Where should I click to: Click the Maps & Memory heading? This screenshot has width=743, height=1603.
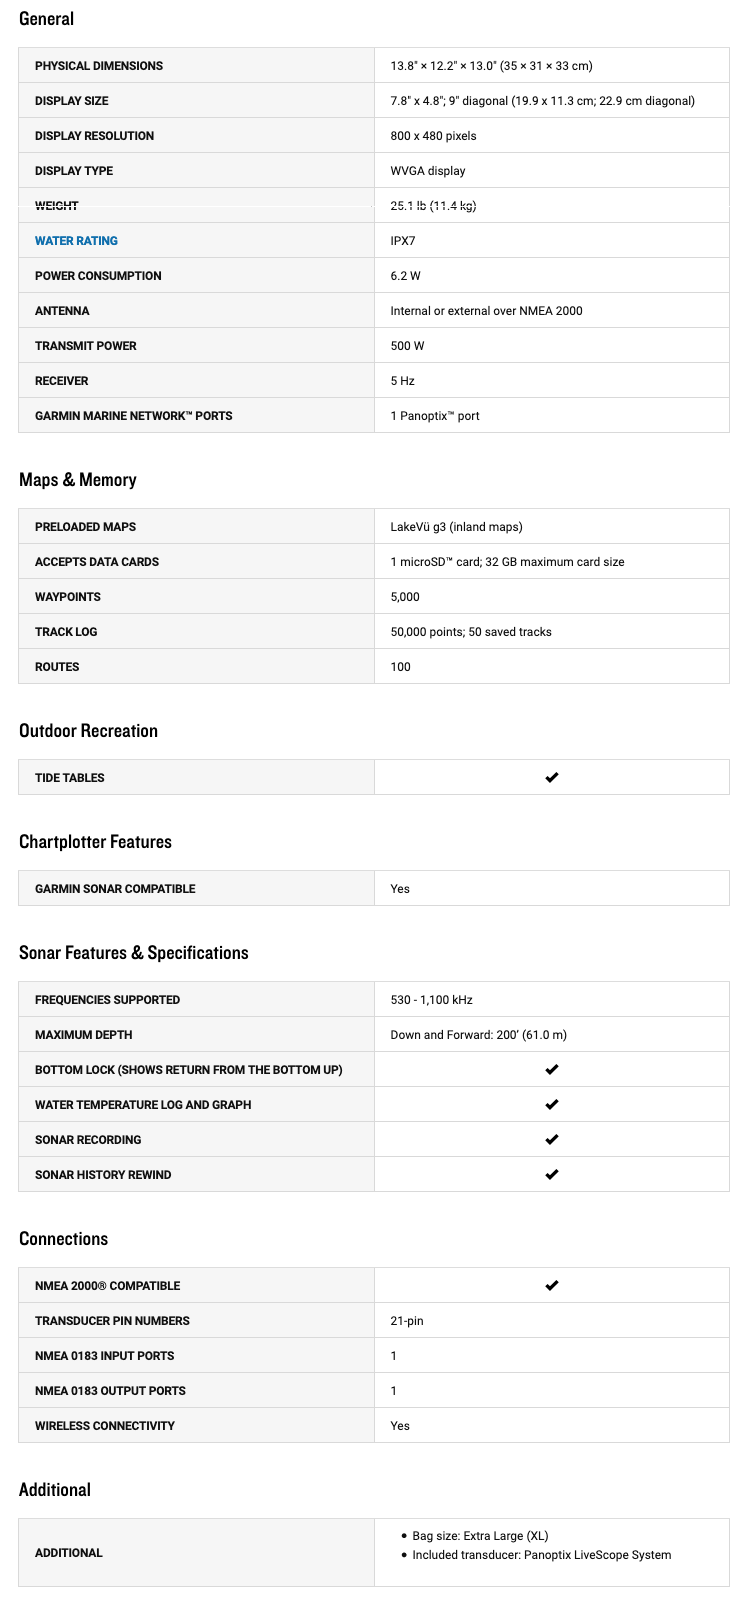pos(77,480)
